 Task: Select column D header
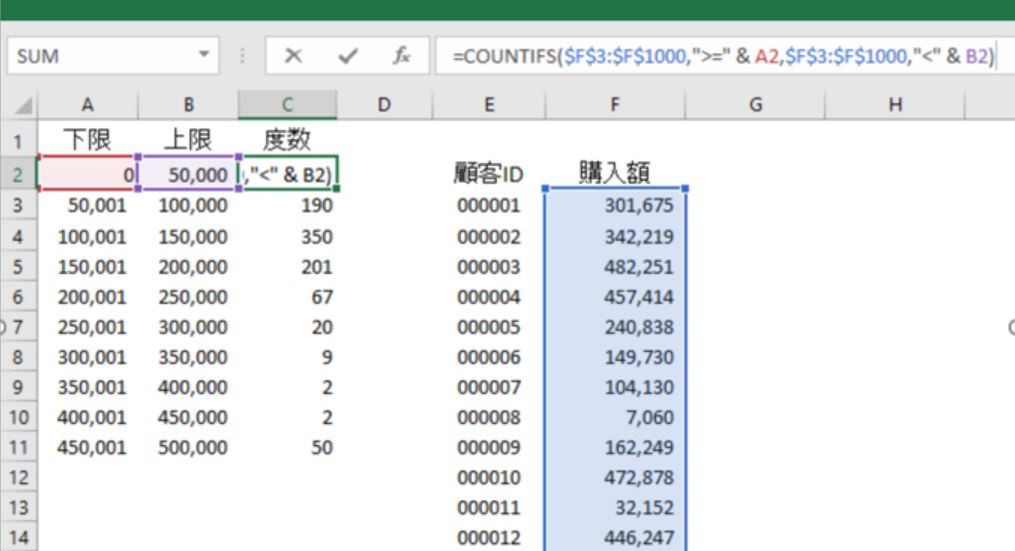(385, 104)
